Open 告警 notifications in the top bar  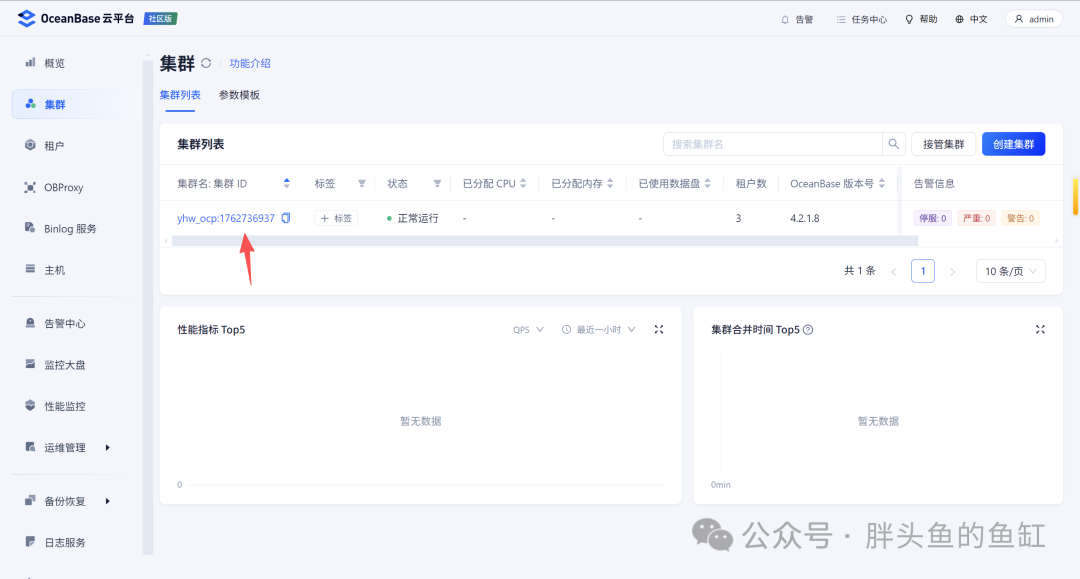click(x=797, y=19)
